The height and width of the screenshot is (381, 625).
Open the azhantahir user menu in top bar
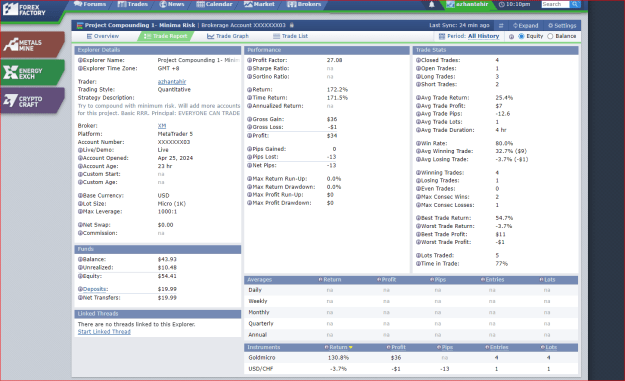(x=467, y=4)
